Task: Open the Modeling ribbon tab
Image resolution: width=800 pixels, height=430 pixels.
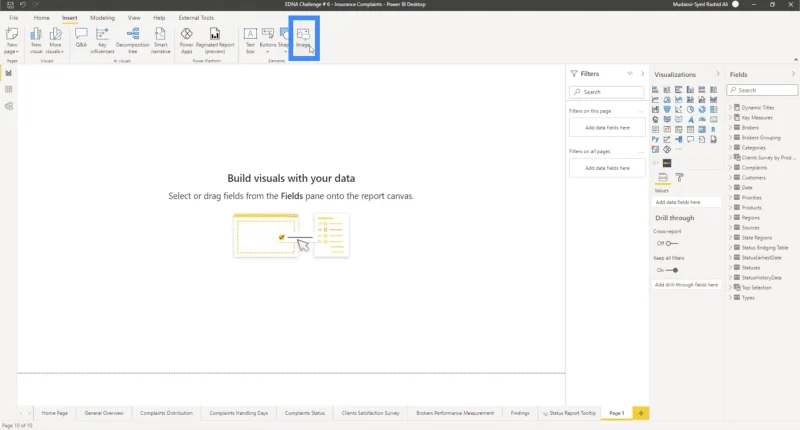Action: coord(102,18)
